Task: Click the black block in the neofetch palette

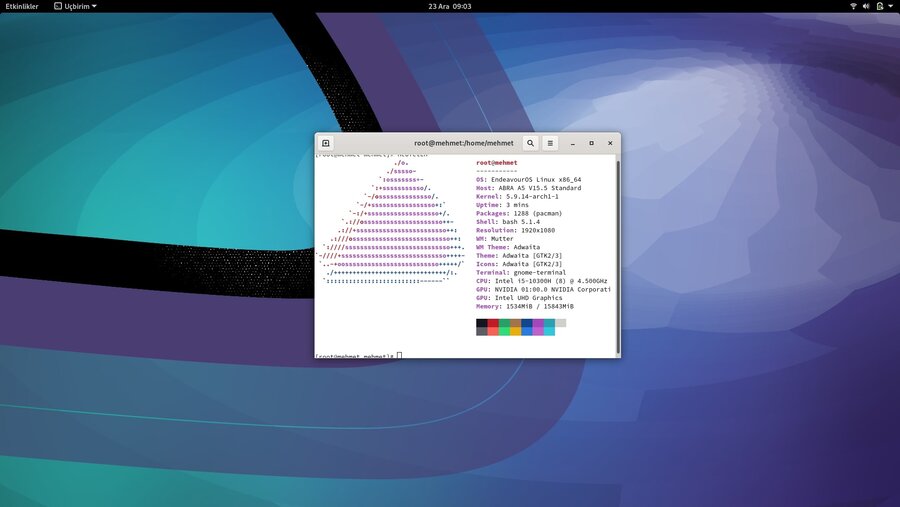Action: (482, 323)
